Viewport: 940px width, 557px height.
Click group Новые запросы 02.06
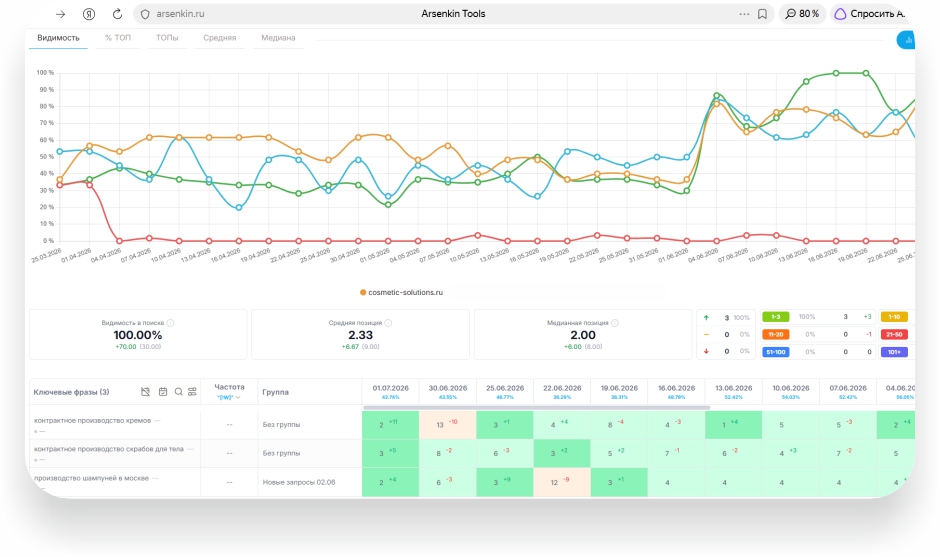299,482
